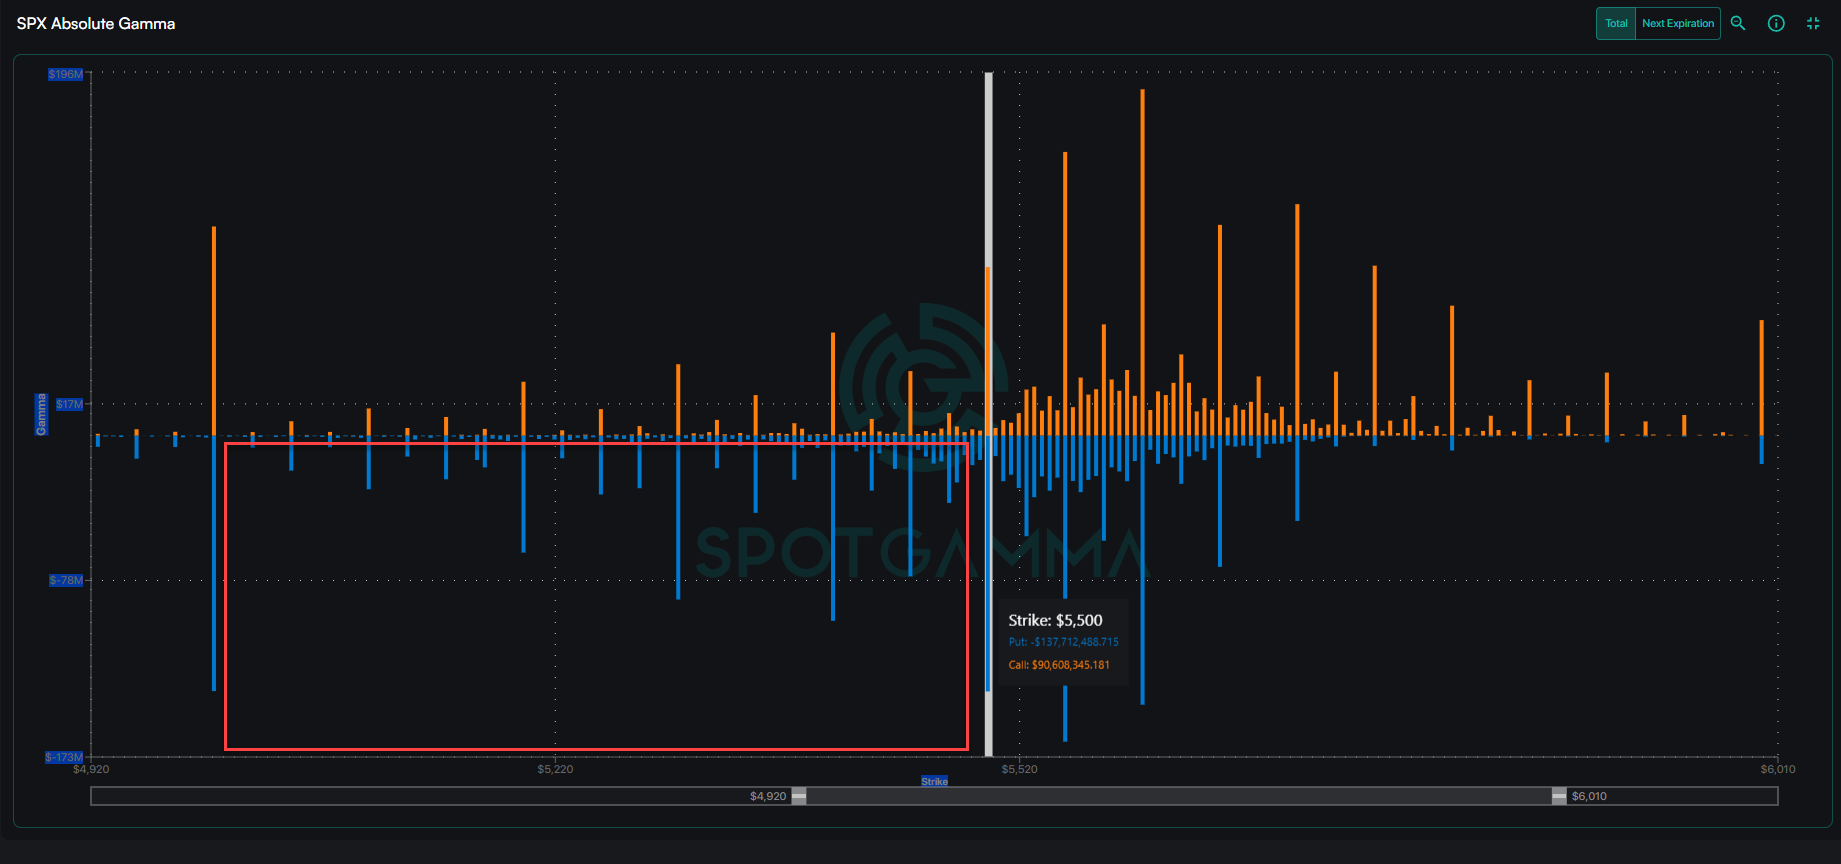Click the Strike axis label
This screenshot has height=864, width=1841.
[x=934, y=781]
